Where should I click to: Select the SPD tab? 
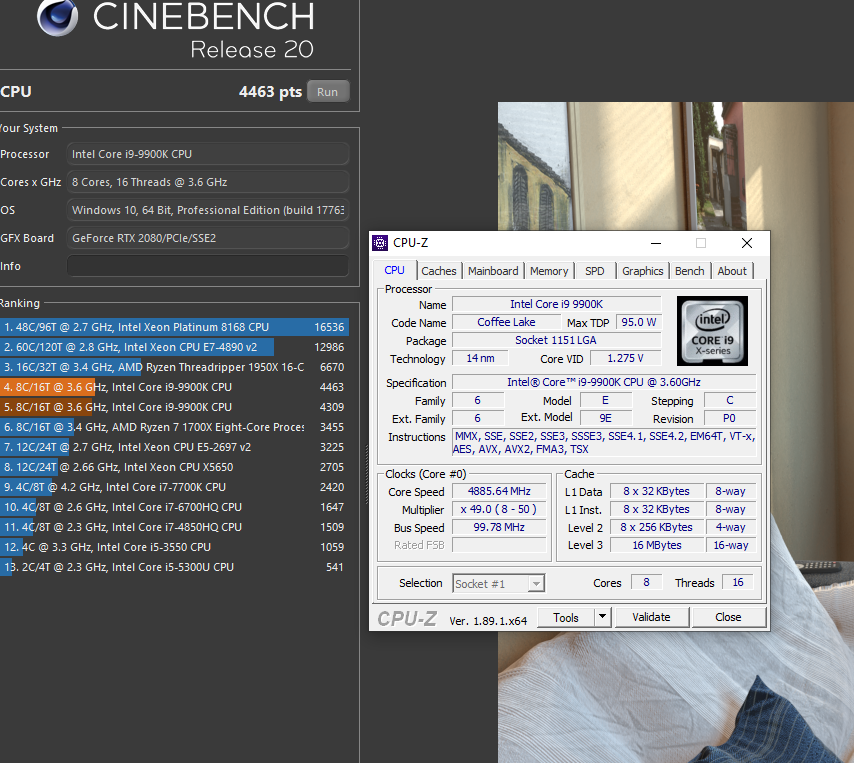tap(595, 271)
